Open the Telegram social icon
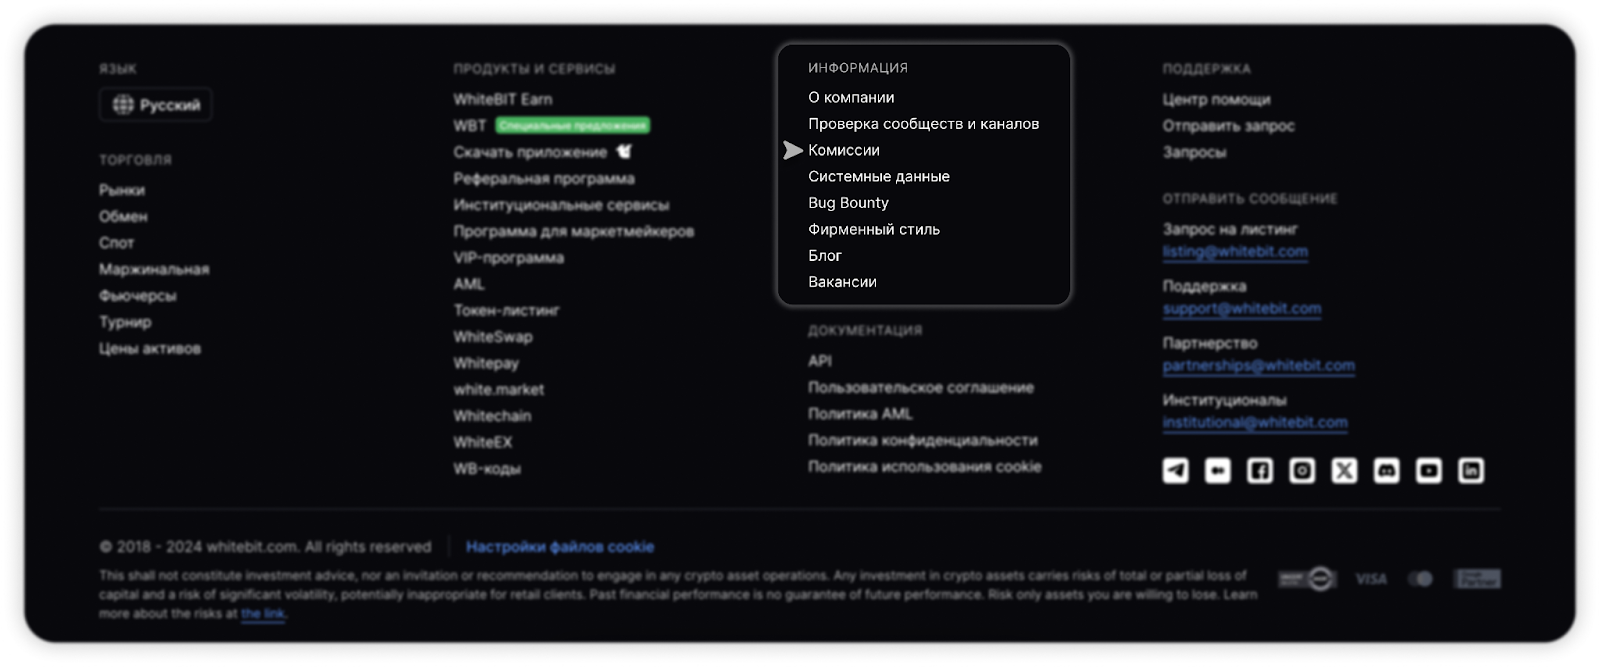The image size is (1600, 667). [x=1176, y=470]
